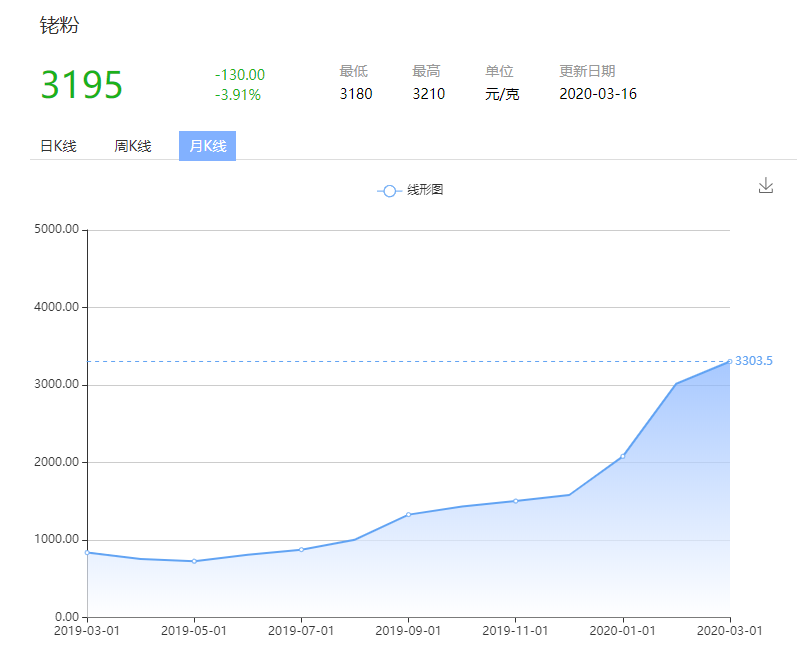
Task: Click the 2000.00 y-axis label
Action: 56,462
